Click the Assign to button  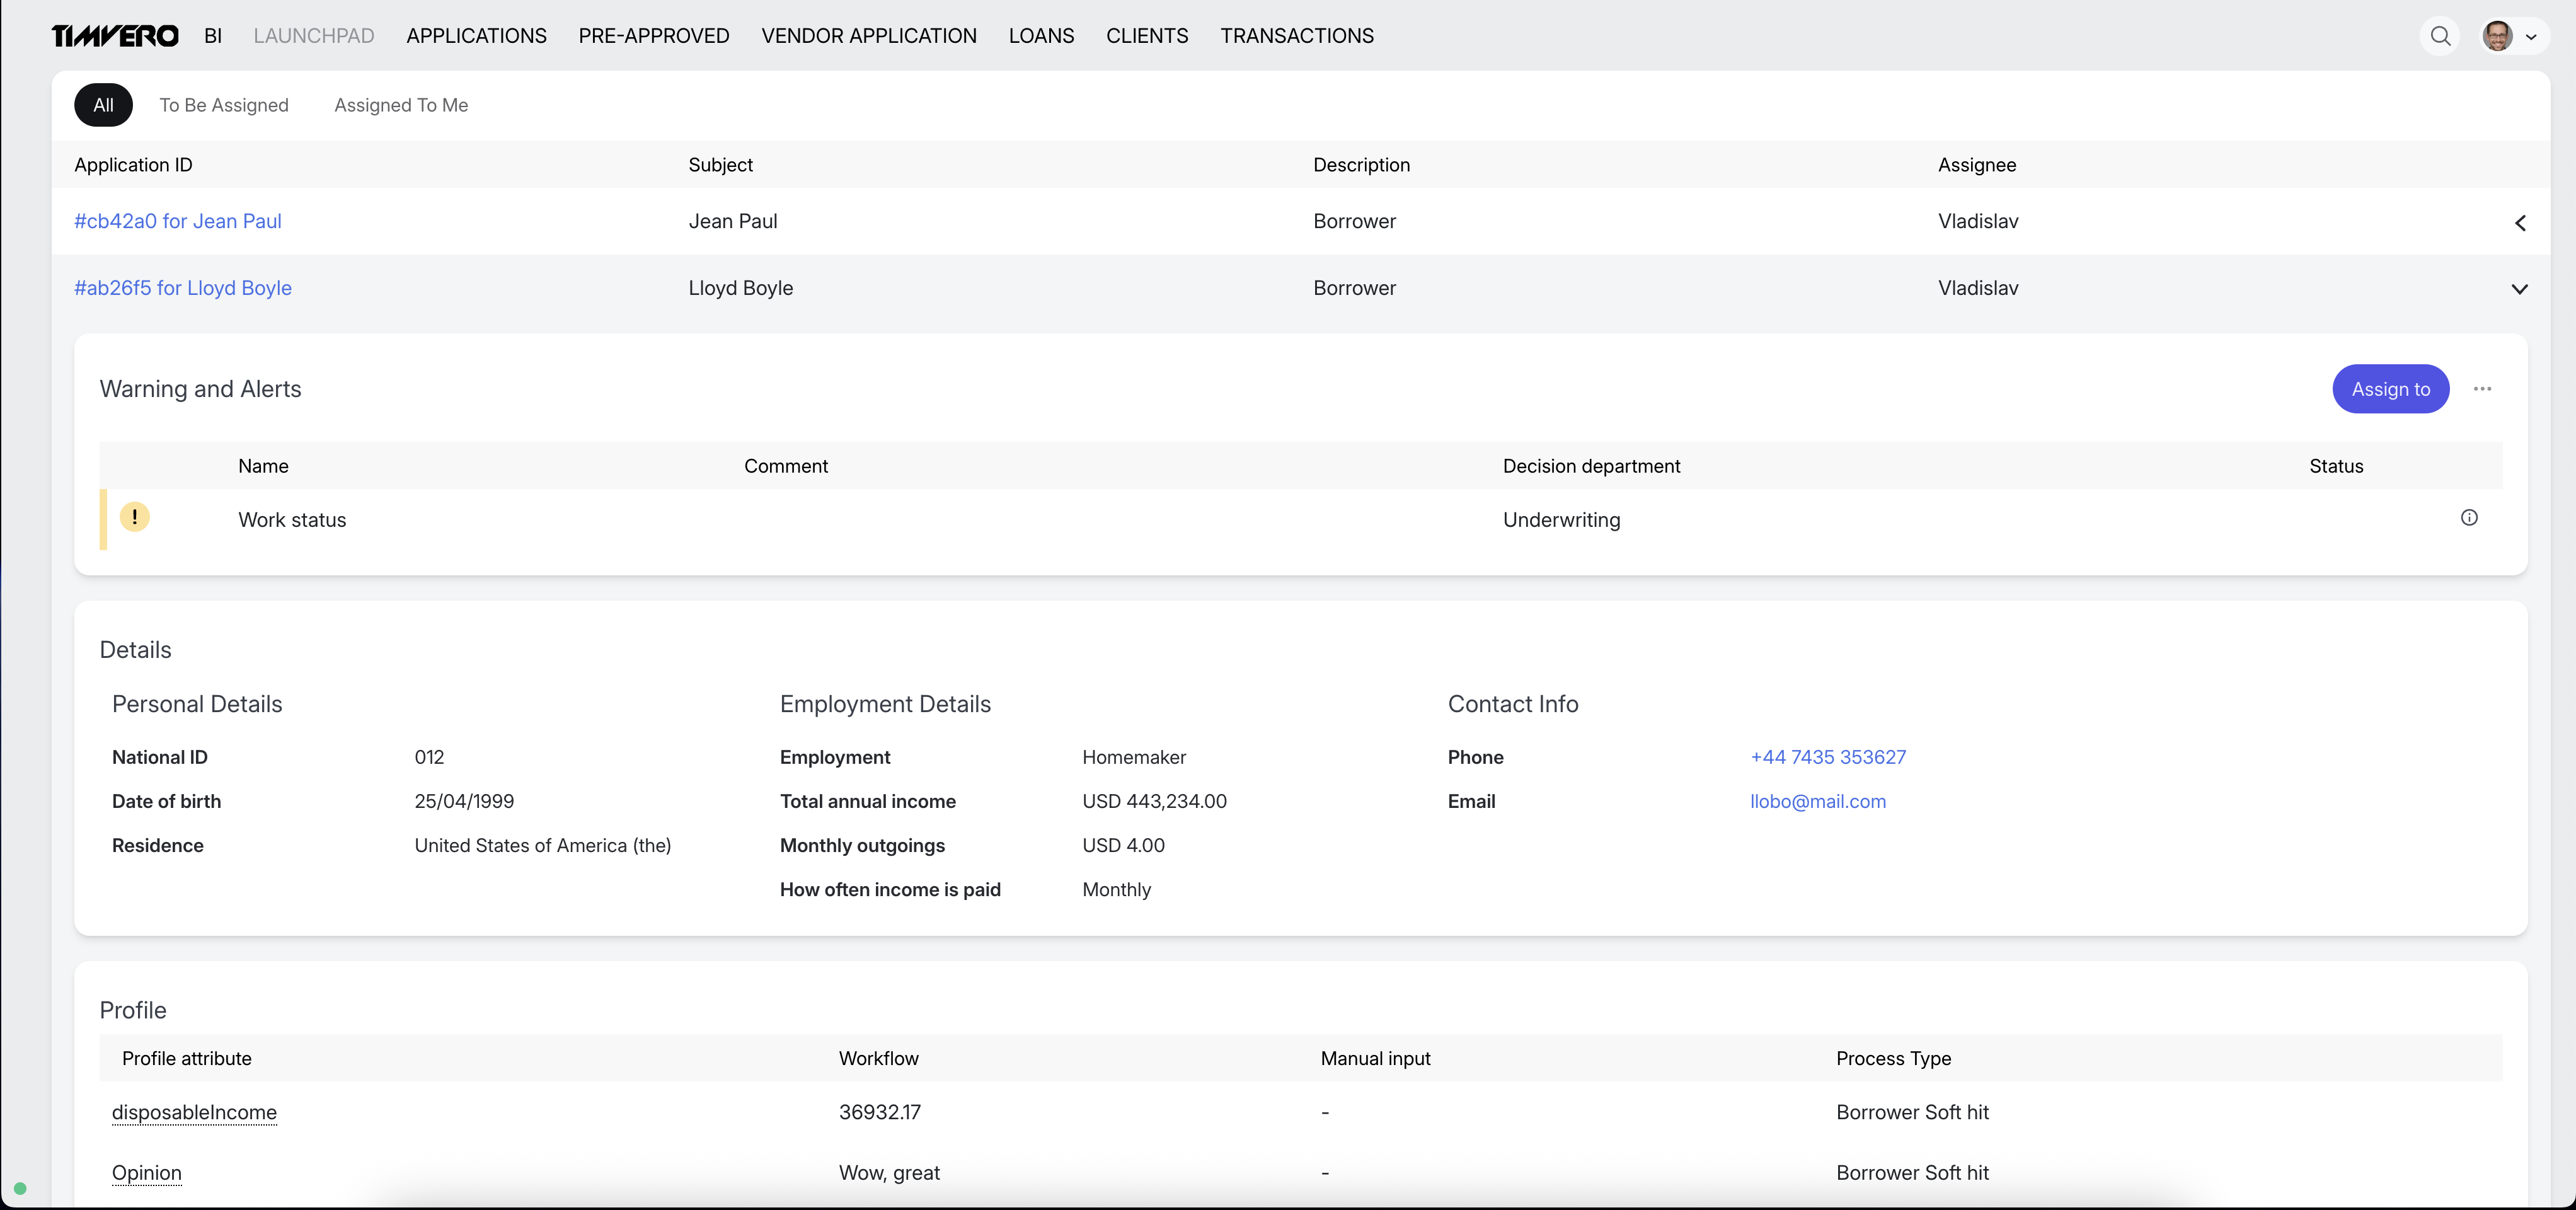pyautogui.click(x=2390, y=389)
